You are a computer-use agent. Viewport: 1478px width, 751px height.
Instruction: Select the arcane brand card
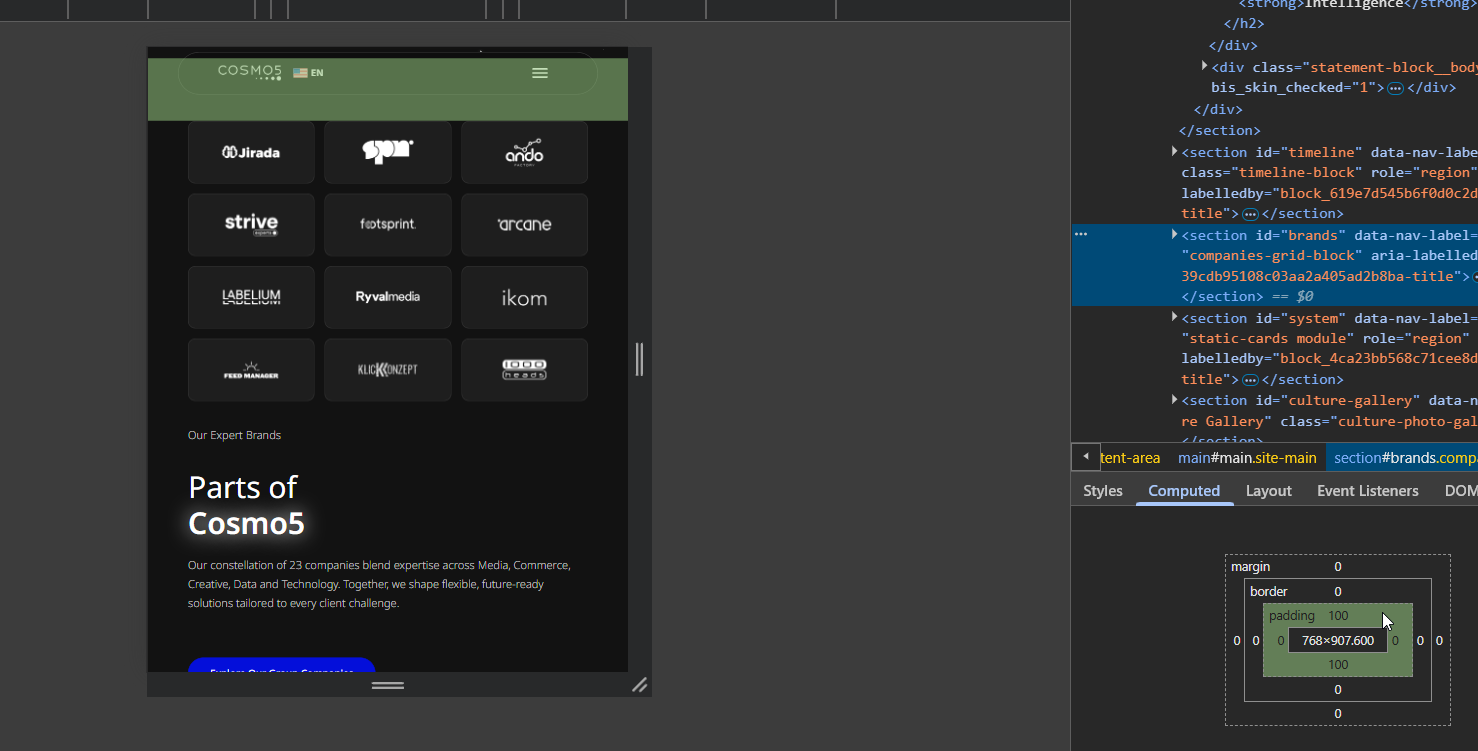(x=524, y=224)
